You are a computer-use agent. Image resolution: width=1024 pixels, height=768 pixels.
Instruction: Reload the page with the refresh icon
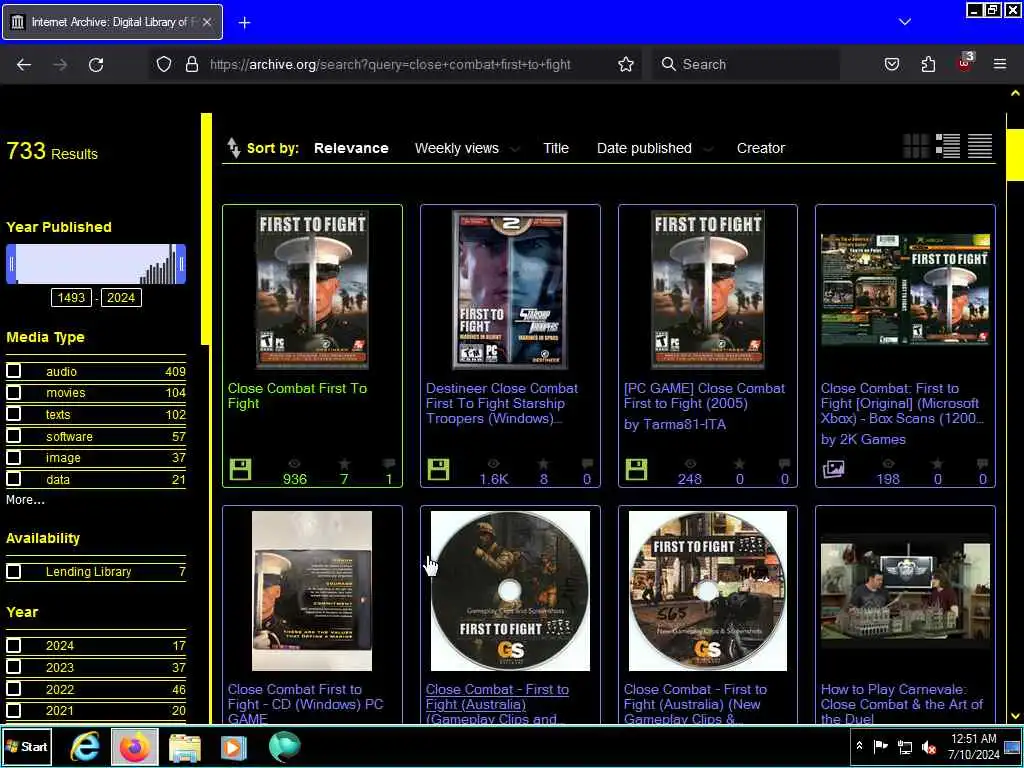(96, 64)
